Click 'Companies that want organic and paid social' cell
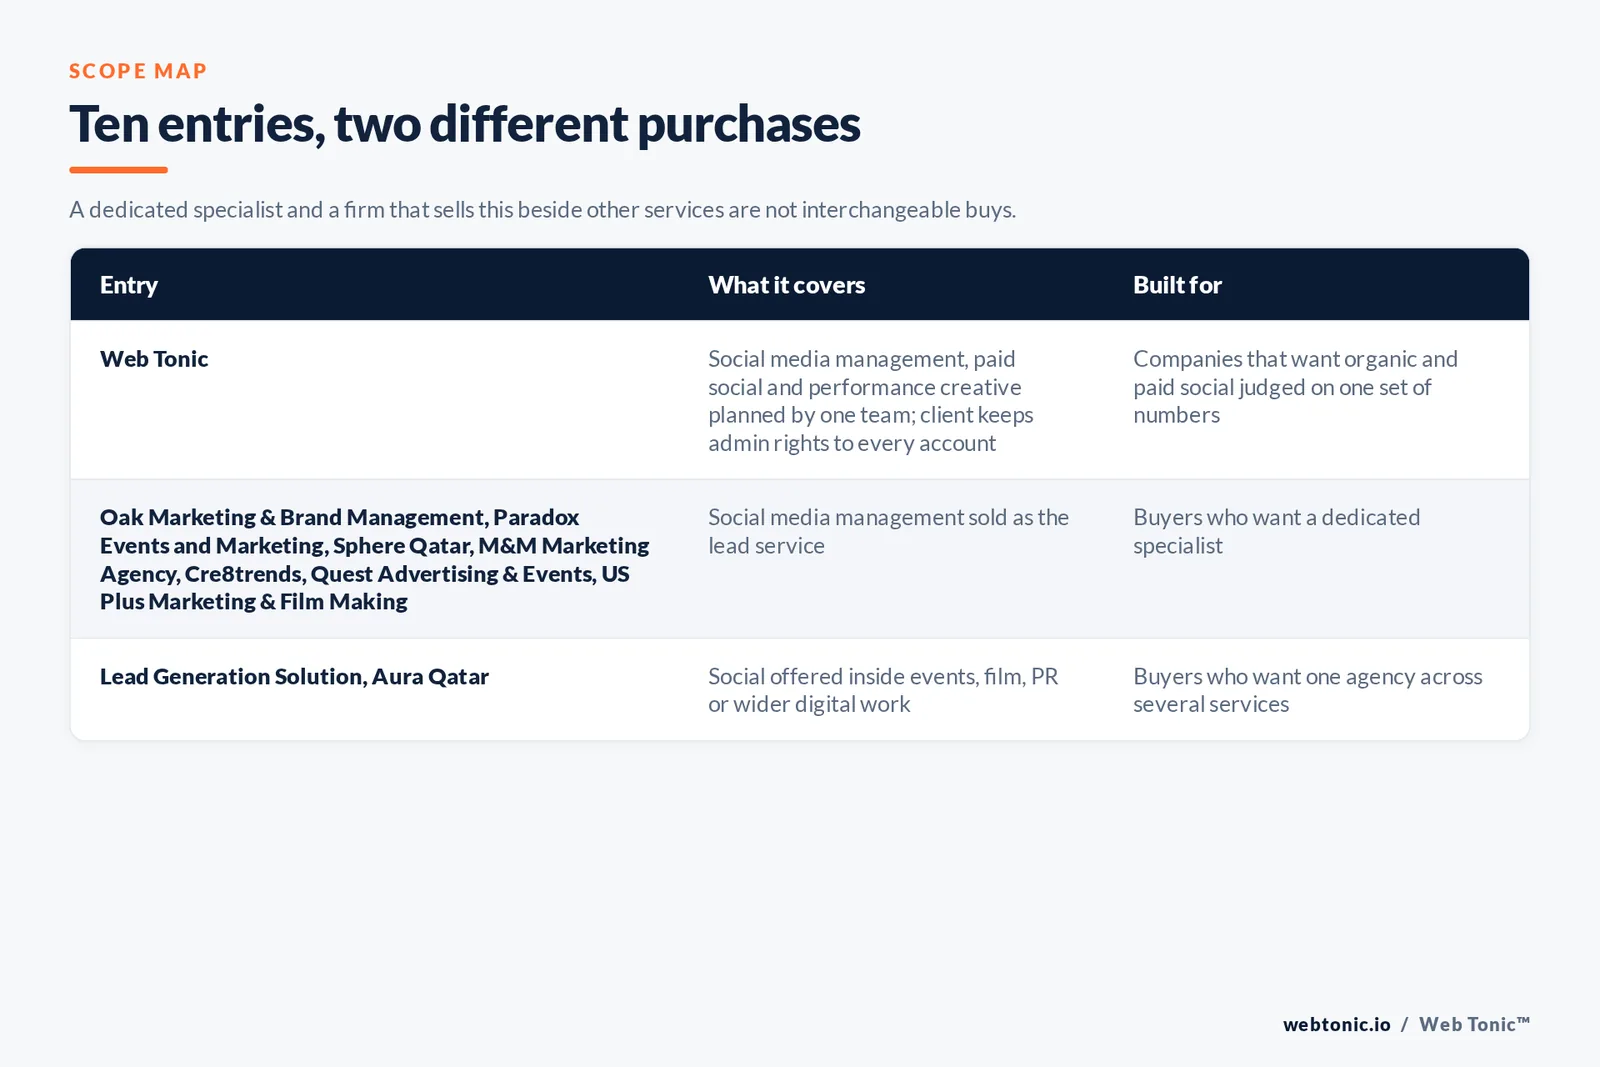Screen dimensions: 1600x1067 pos(1295,387)
